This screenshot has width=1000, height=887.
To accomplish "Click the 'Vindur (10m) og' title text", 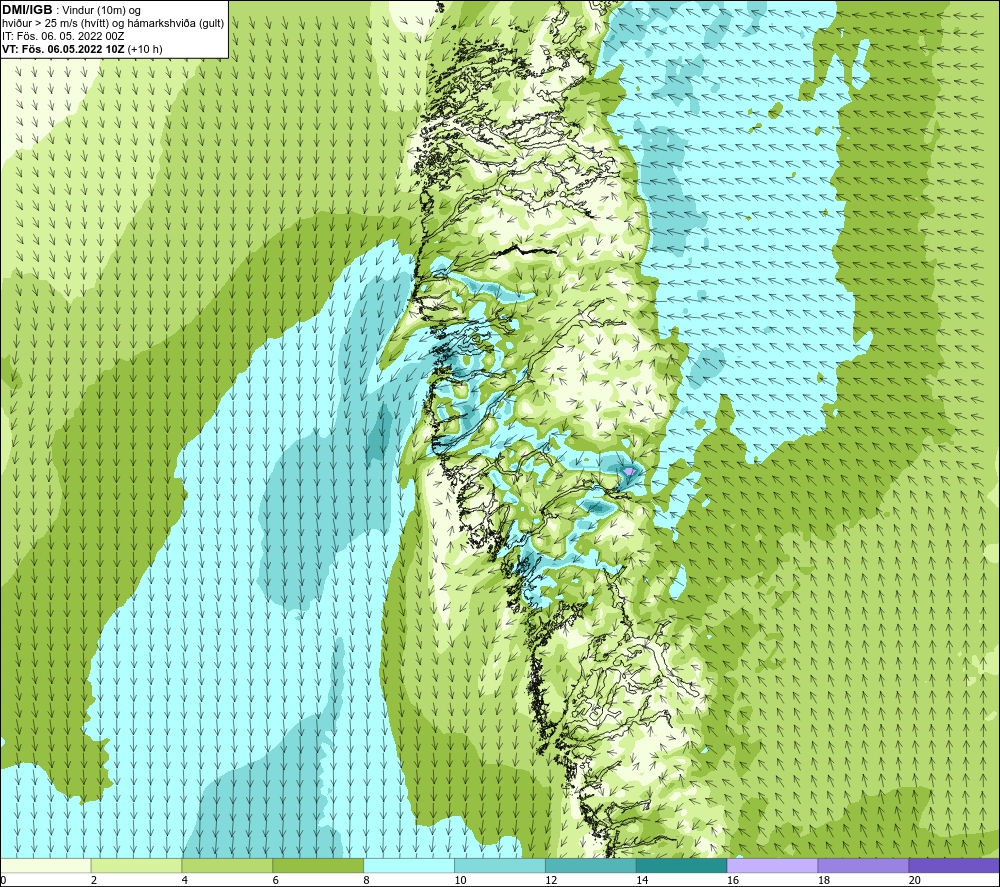I will click(x=101, y=11).
